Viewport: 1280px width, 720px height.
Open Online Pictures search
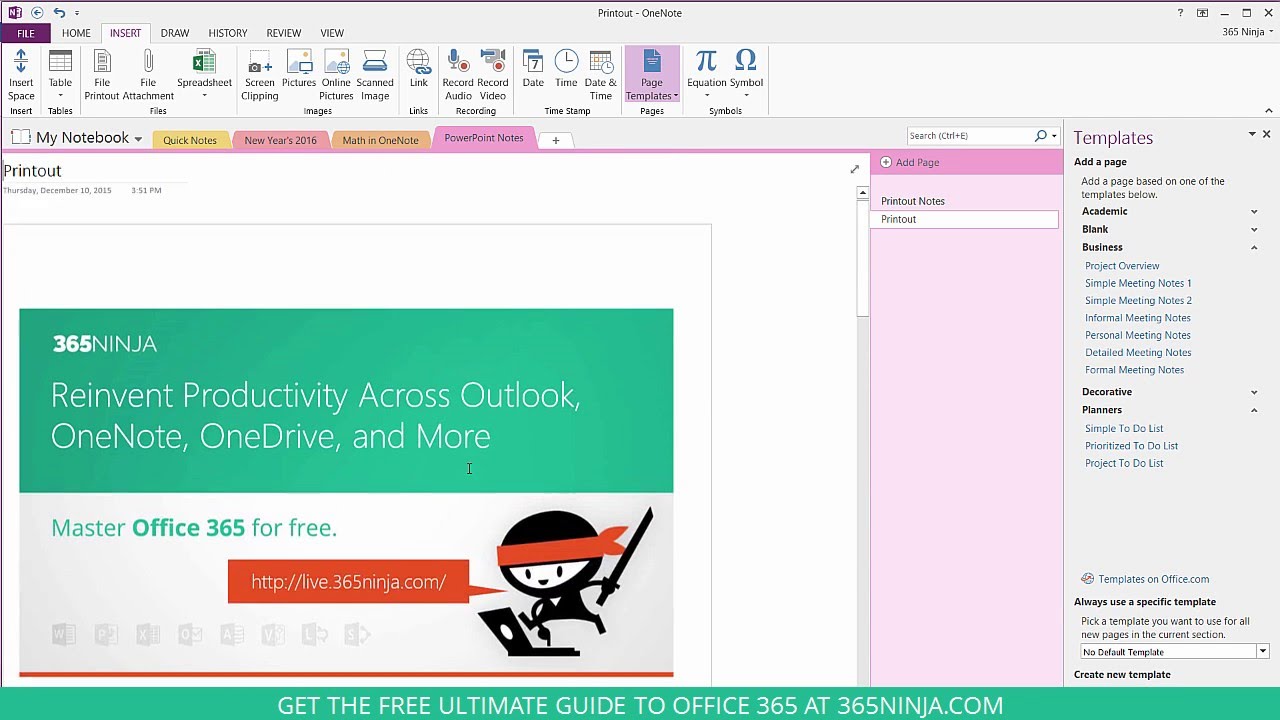[x=336, y=75]
